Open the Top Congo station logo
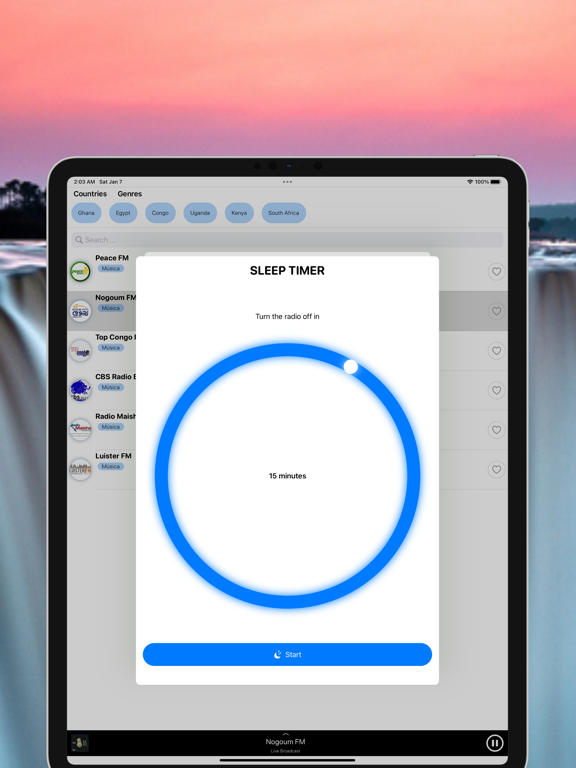Viewport: 576px width, 768px height. [x=80, y=351]
